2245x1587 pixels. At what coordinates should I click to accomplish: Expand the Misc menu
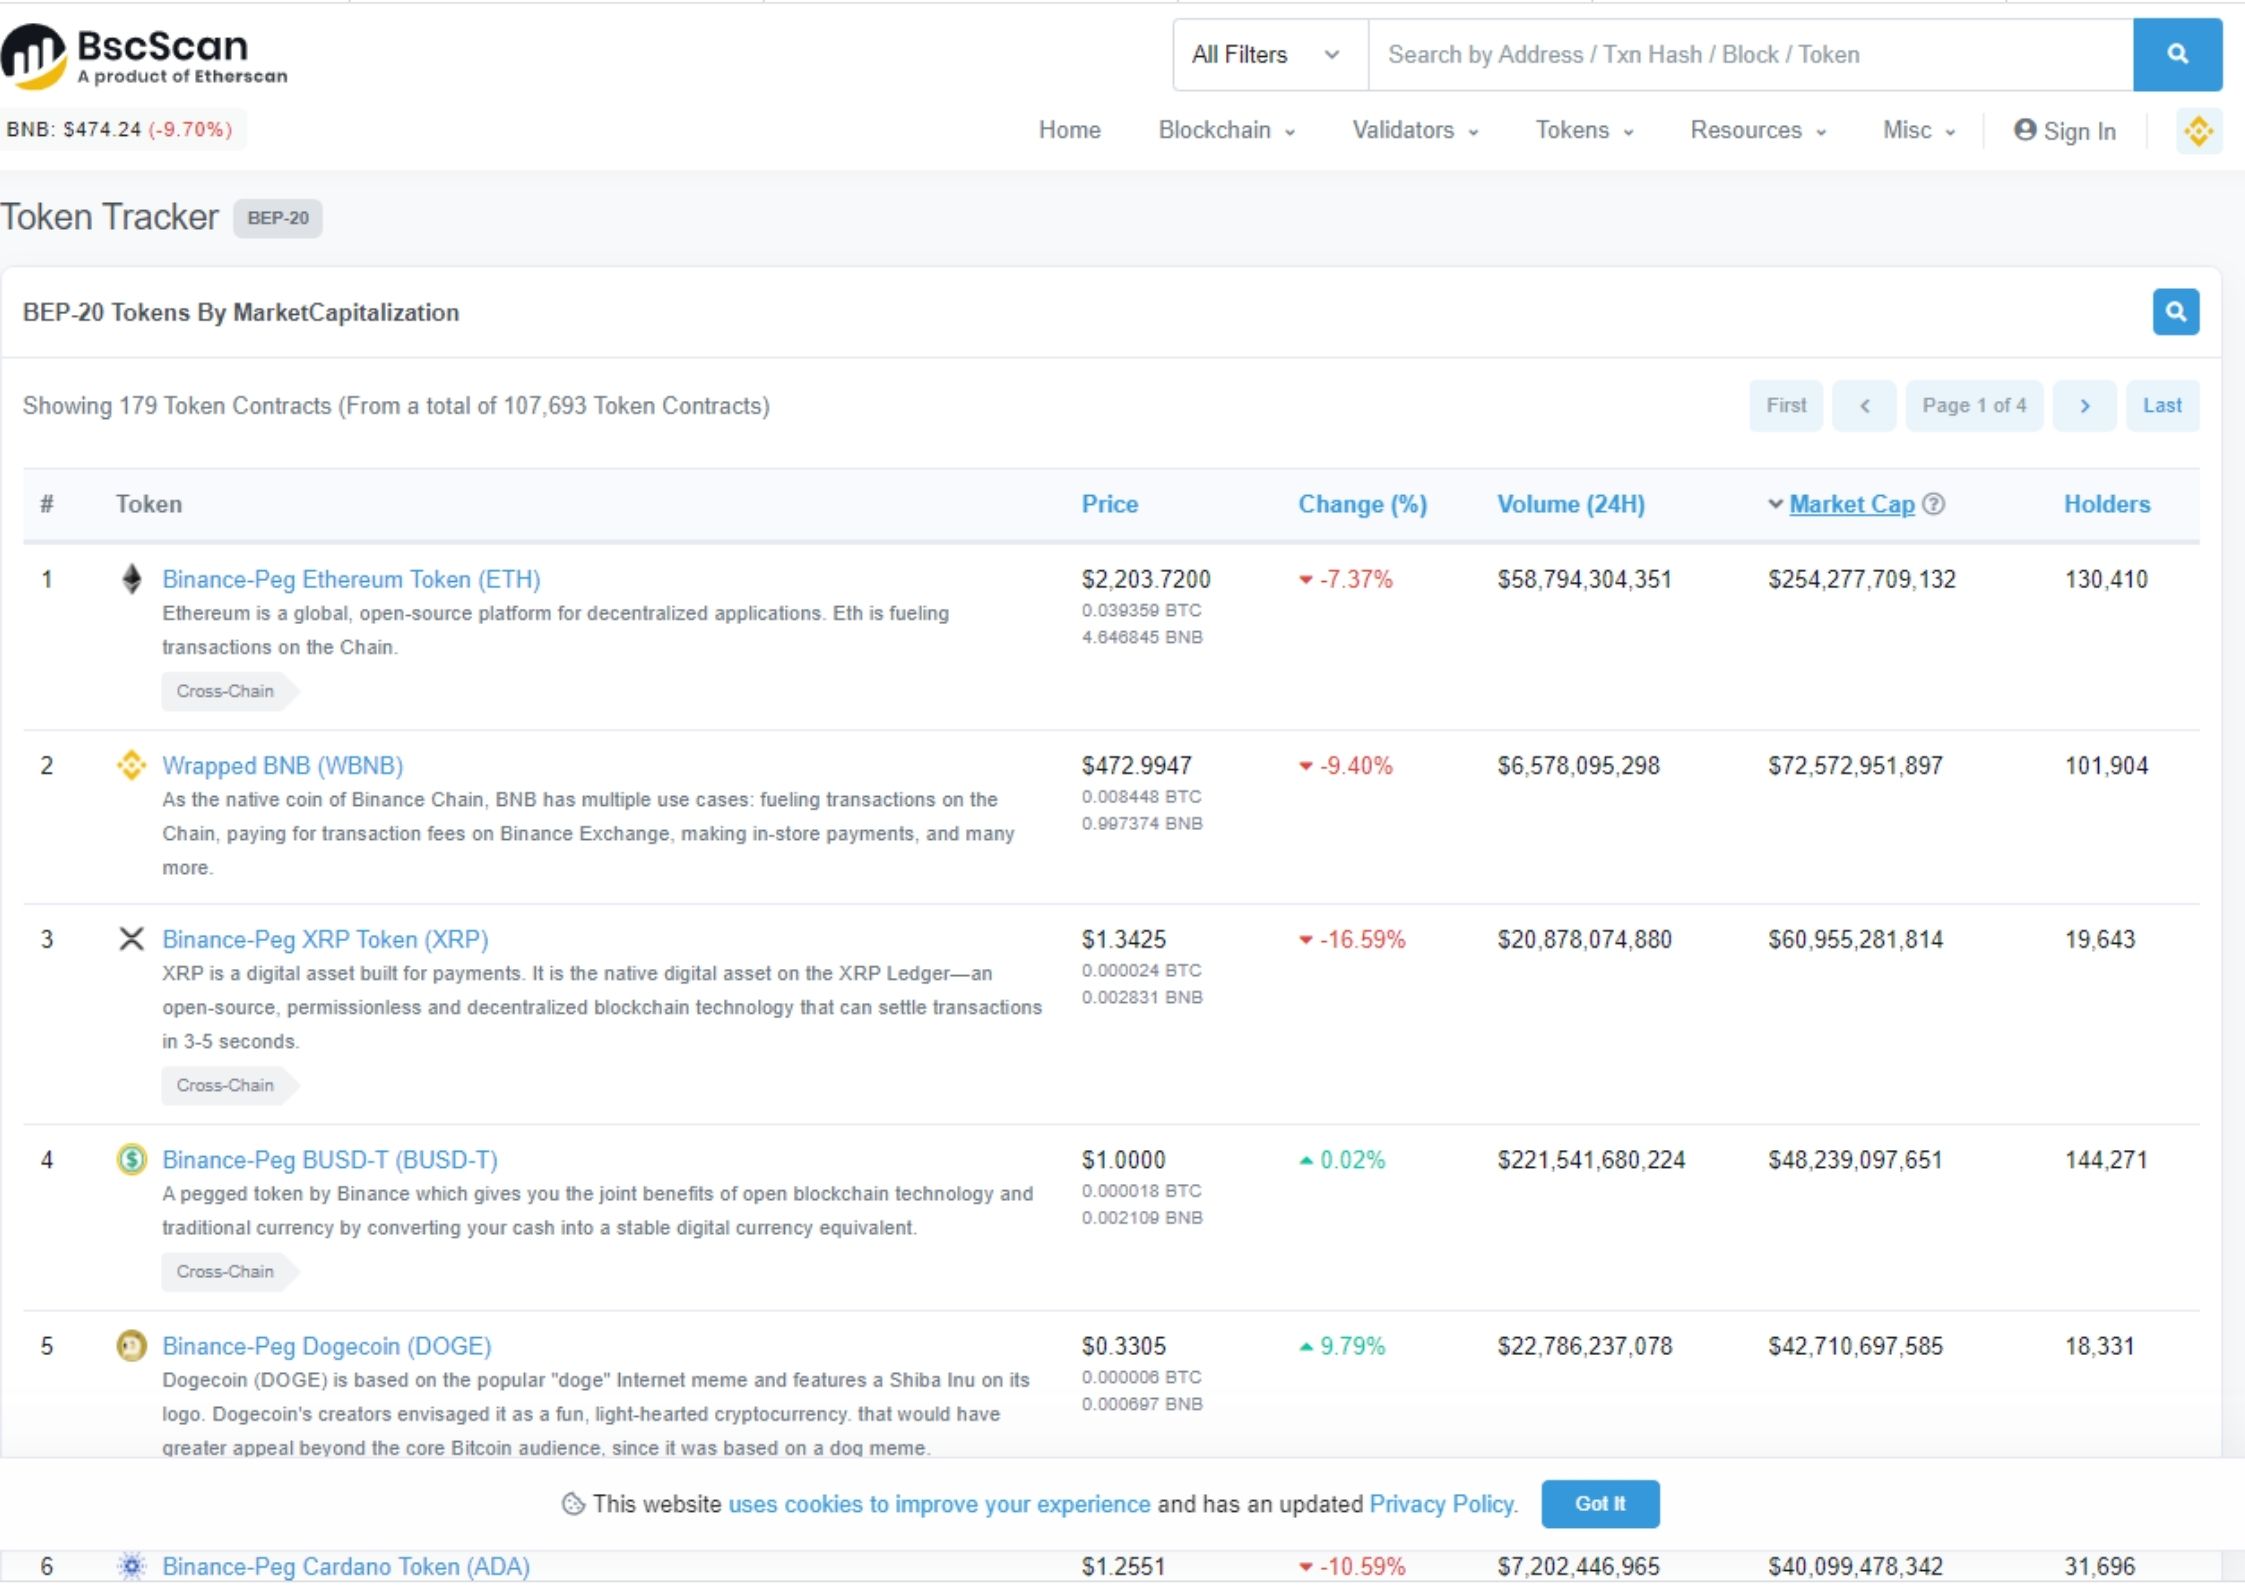1918,130
